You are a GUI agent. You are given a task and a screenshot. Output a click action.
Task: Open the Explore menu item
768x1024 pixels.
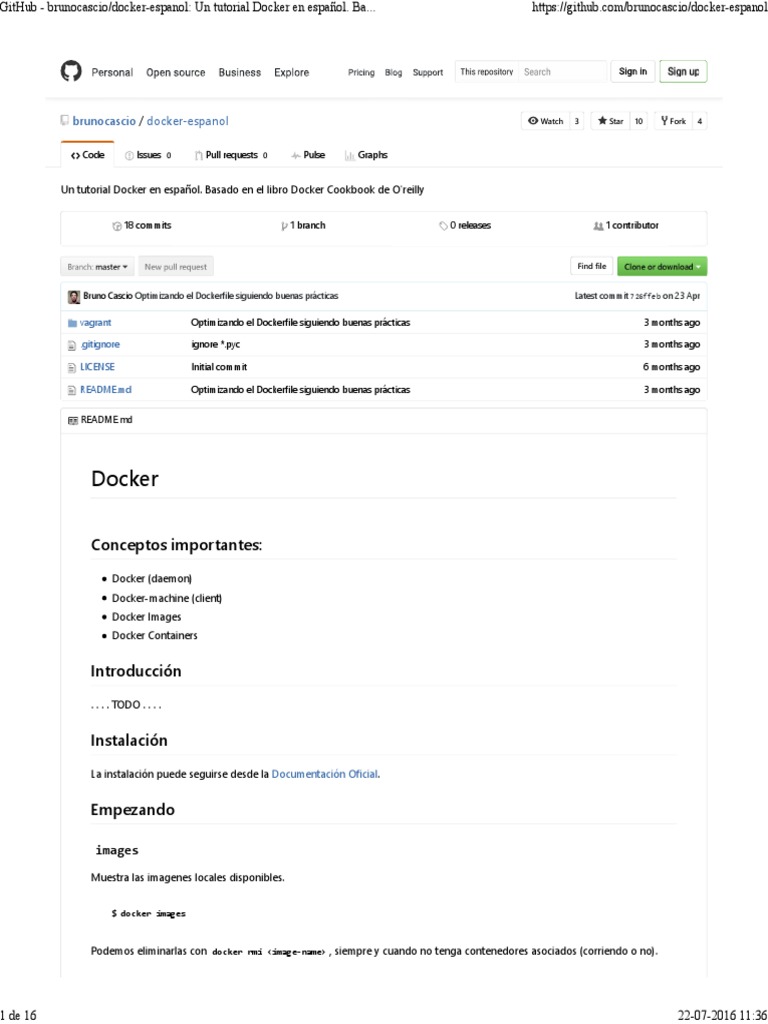pyautogui.click(x=292, y=73)
